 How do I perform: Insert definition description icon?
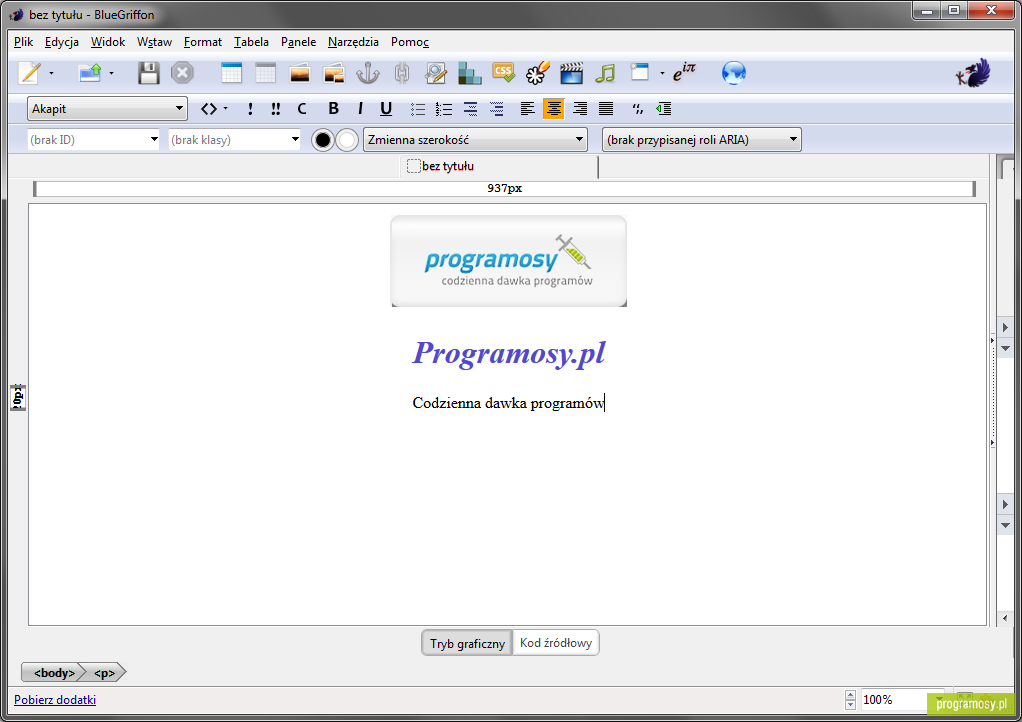click(x=497, y=109)
